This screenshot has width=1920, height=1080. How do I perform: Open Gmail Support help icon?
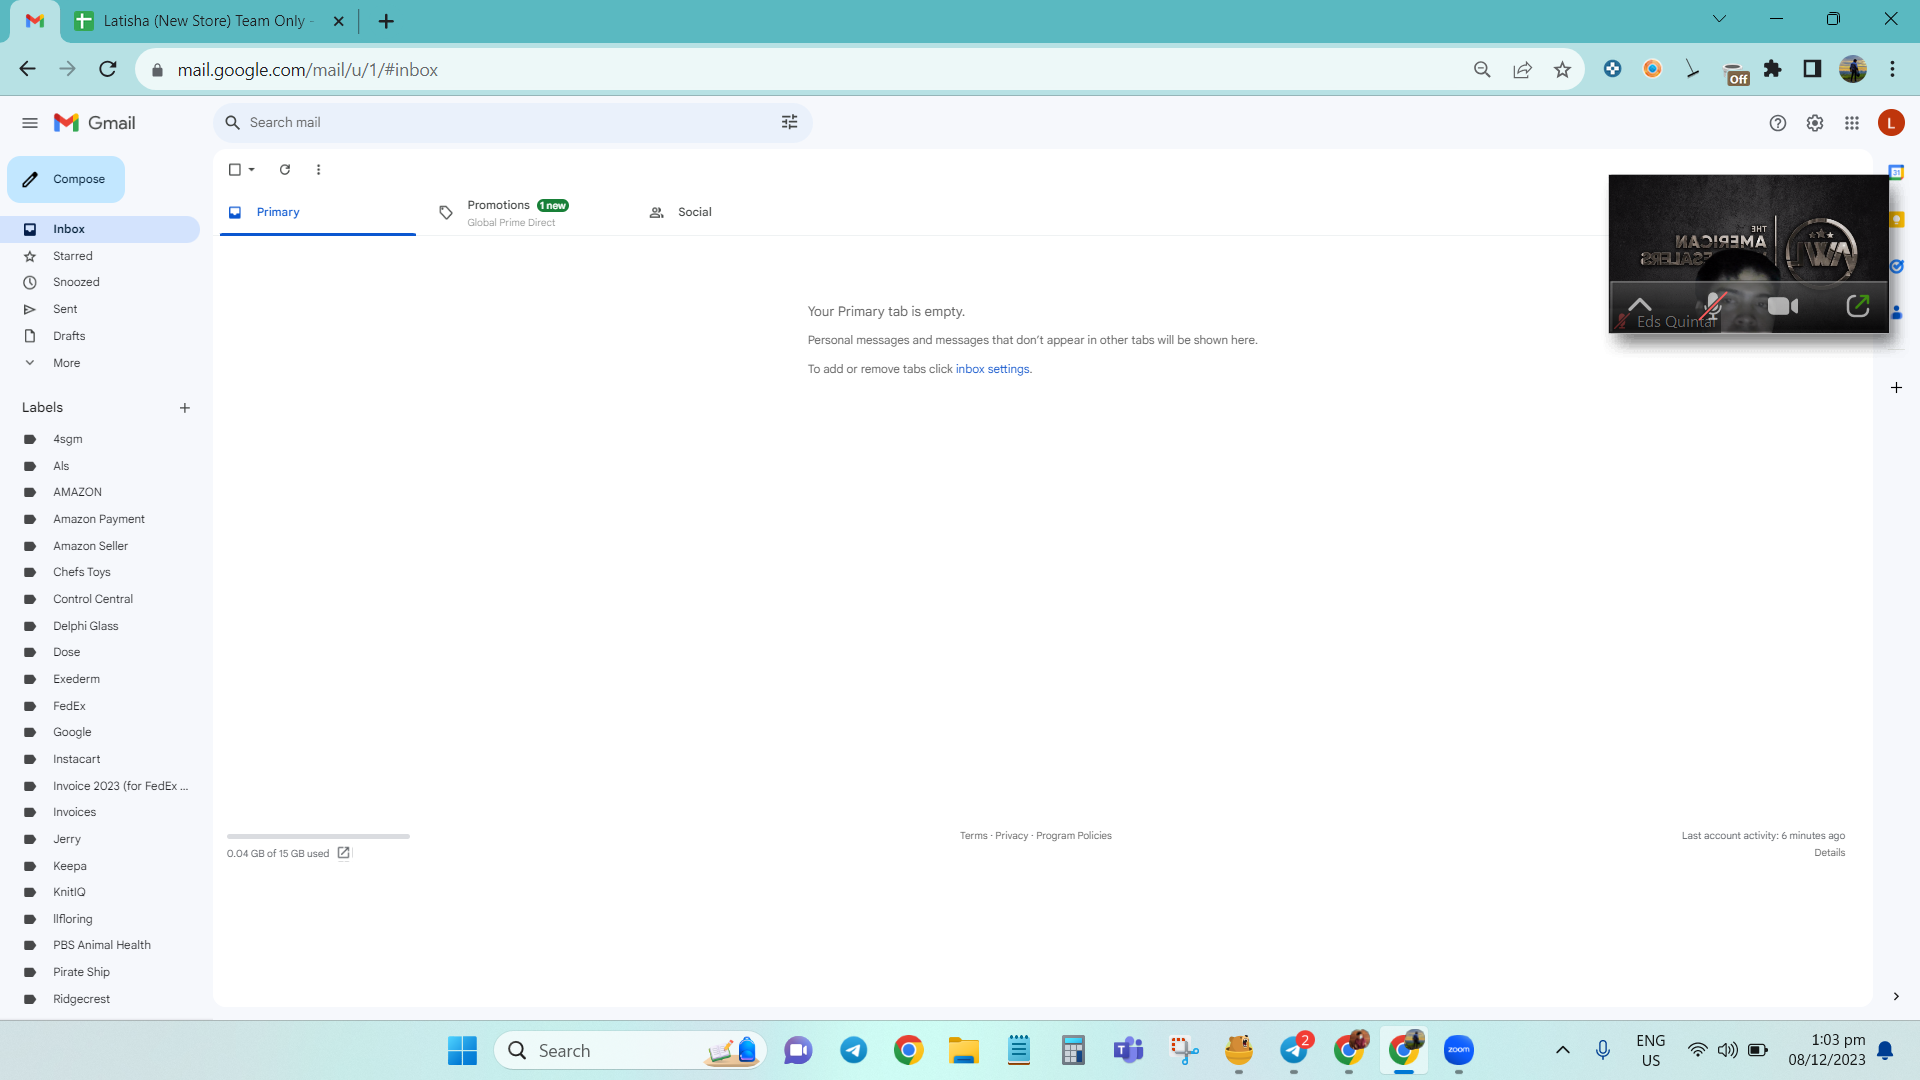point(1777,123)
